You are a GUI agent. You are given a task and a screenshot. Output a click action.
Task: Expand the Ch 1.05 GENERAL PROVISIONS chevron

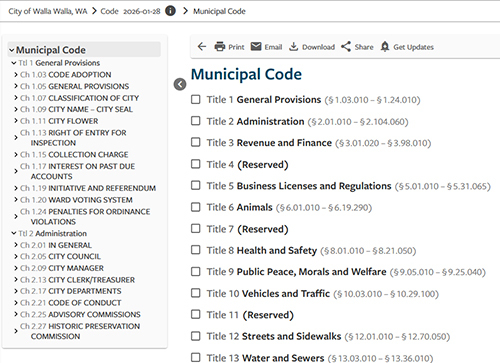pos(16,86)
